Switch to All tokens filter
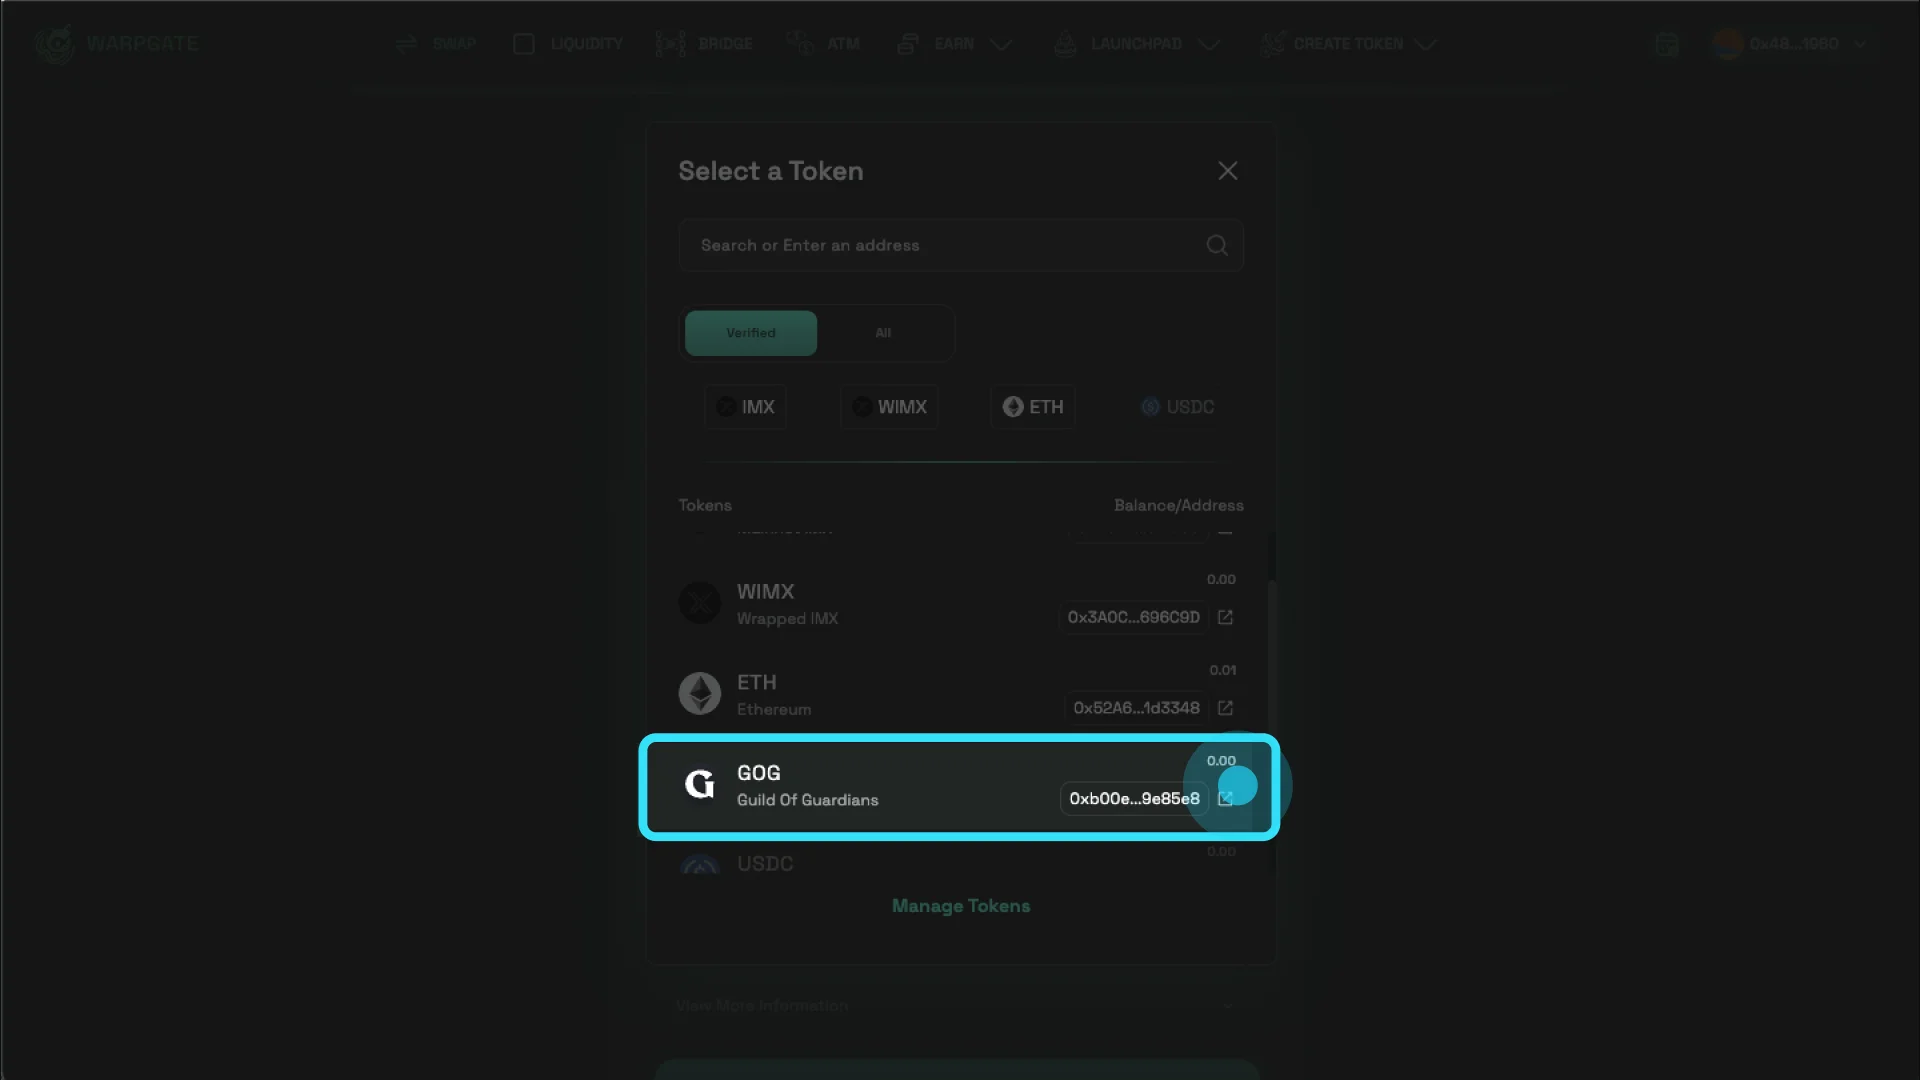 (x=883, y=333)
